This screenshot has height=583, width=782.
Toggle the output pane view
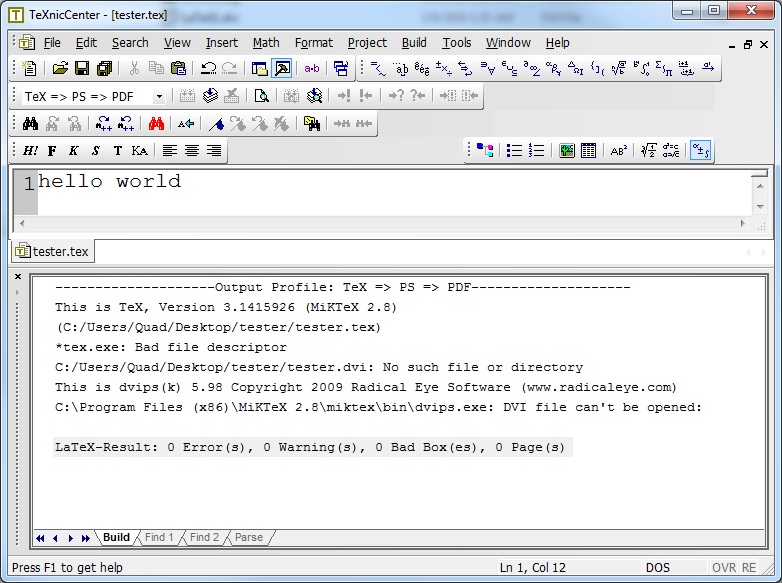coord(282,68)
